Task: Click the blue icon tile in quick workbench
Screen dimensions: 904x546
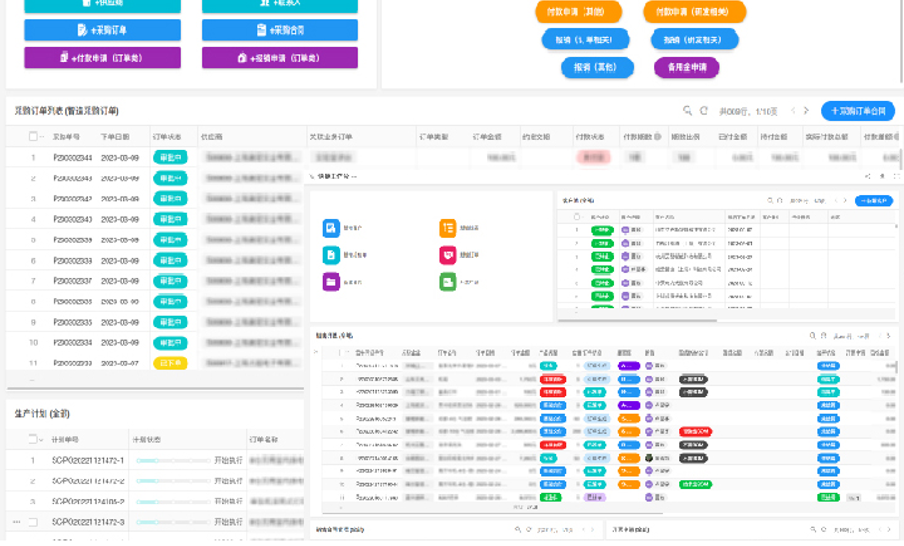Action: pyautogui.click(x=331, y=229)
